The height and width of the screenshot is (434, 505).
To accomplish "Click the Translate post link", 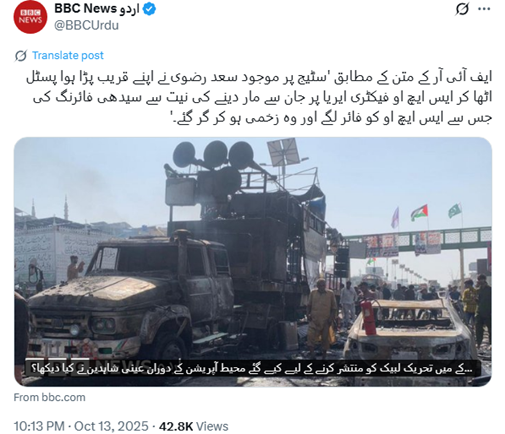I will click(x=68, y=55).
